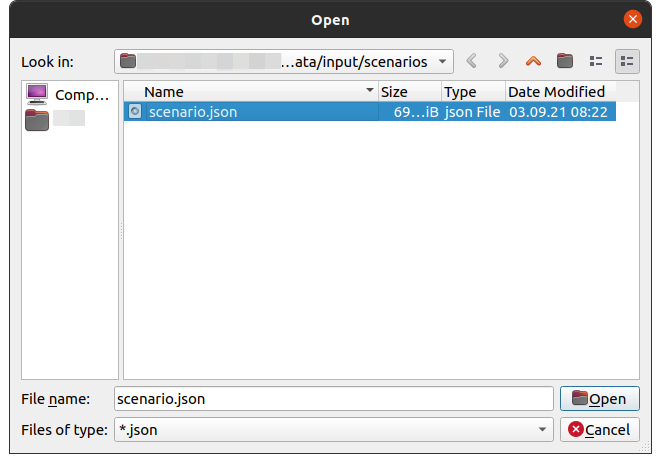Create a new folder using folder icon
Screen dimensions: 661x463
click(x=565, y=61)
